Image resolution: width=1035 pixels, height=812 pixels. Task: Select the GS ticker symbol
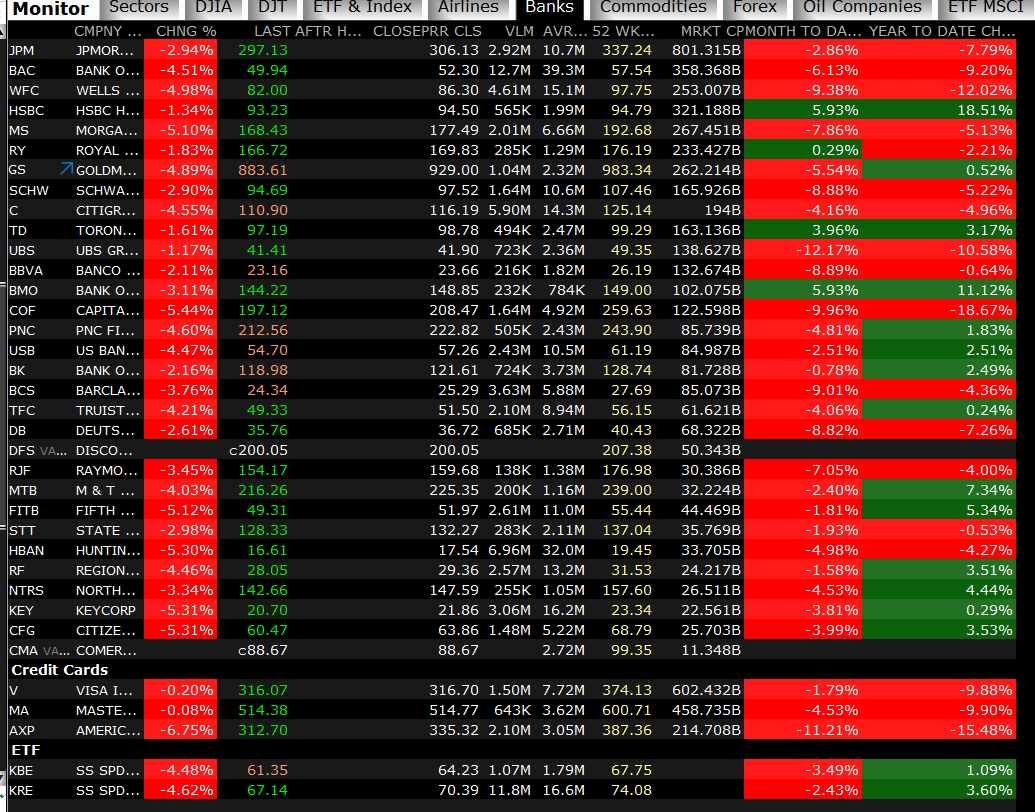pos(17,170)
